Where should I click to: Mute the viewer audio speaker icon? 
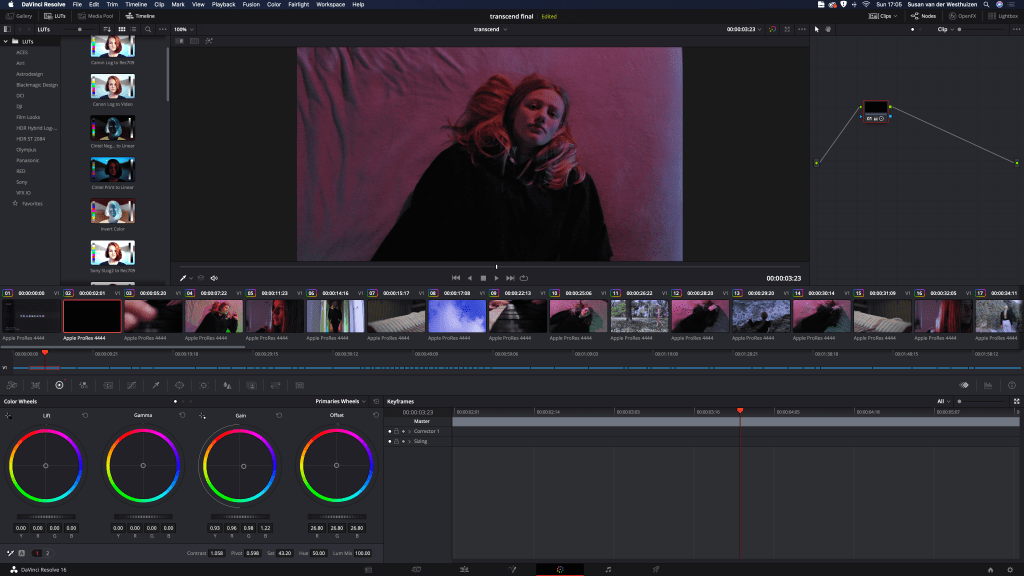214,277
